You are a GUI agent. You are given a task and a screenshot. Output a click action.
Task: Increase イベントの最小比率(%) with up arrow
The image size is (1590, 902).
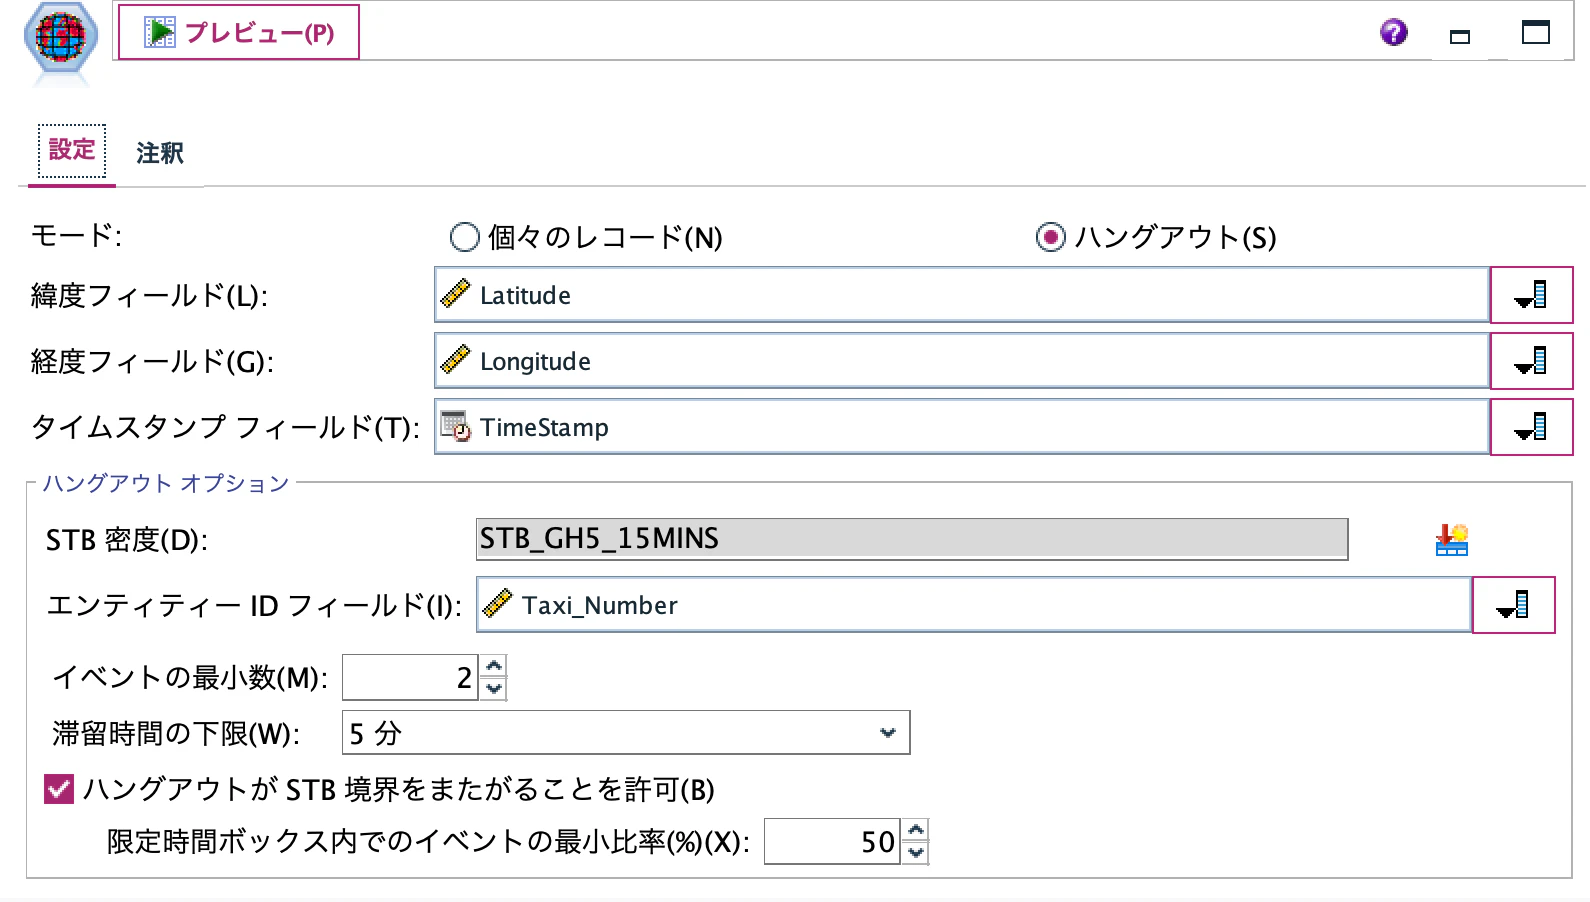[x=916, y=830]
